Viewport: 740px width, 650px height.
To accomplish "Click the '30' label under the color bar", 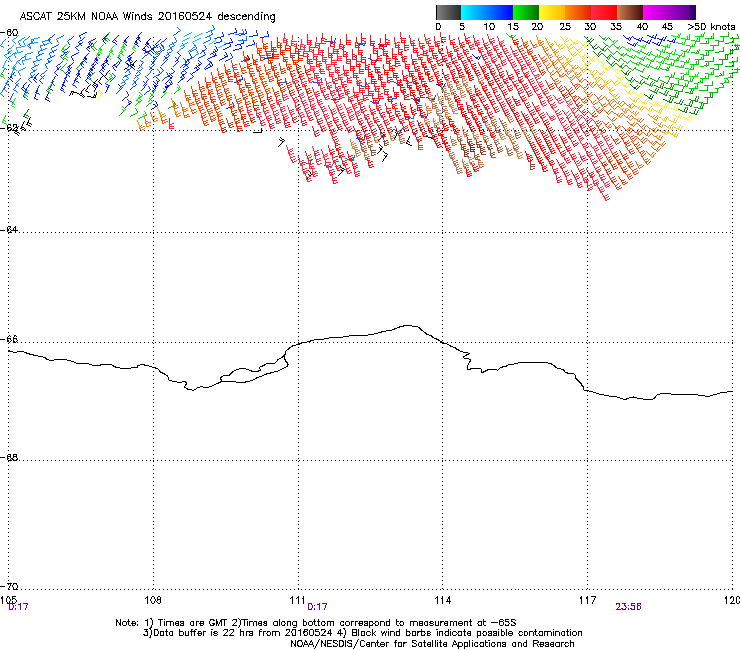I will (590, 27).
